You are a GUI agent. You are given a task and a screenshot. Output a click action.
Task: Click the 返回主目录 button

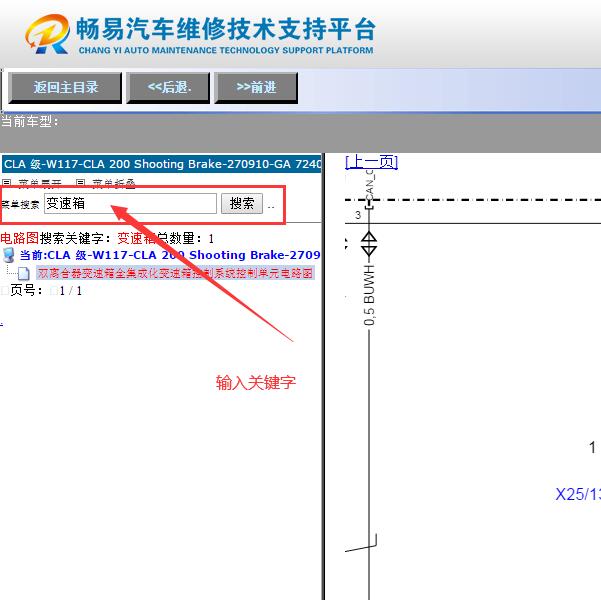pyautogui.click(x=65, y=88)
